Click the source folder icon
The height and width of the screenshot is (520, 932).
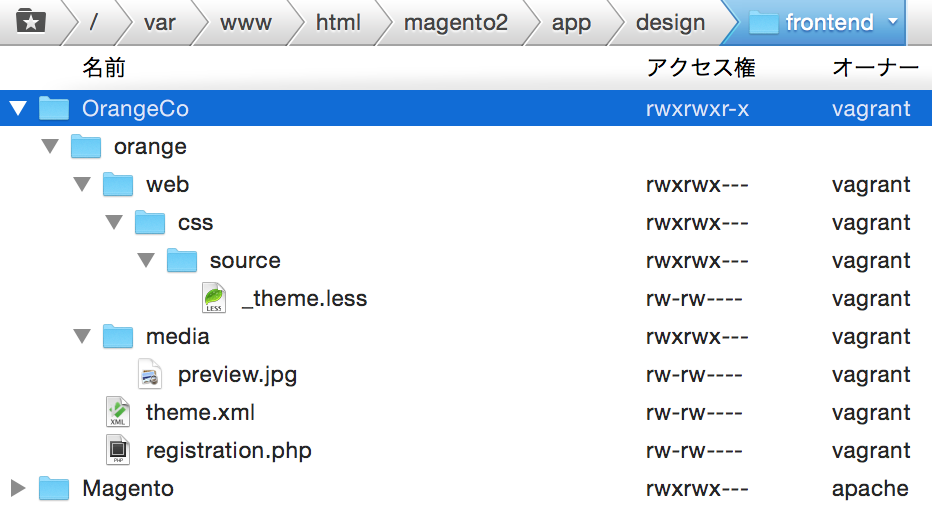coord(182,260)
